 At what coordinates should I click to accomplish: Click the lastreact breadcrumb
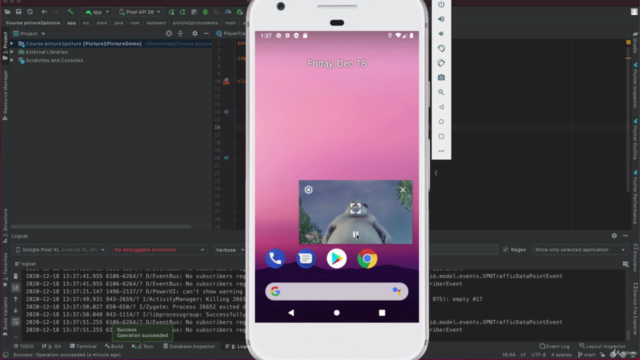pos(156,23)
